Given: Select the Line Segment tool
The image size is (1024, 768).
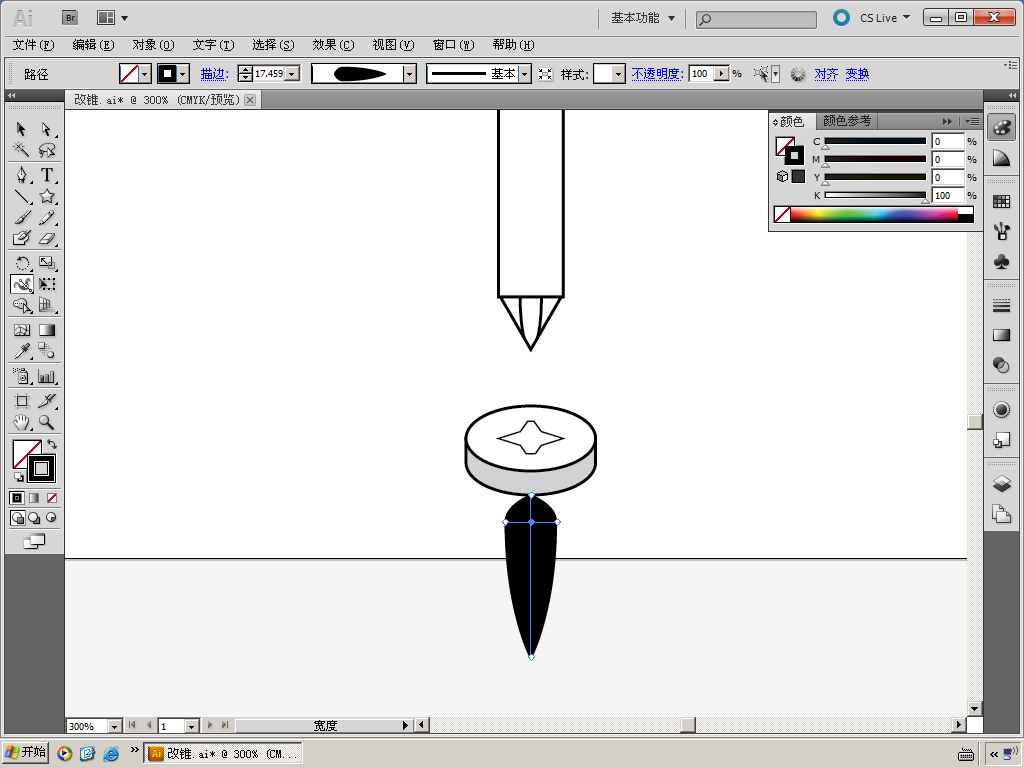Looking at the screenshot, I should 22,196.
